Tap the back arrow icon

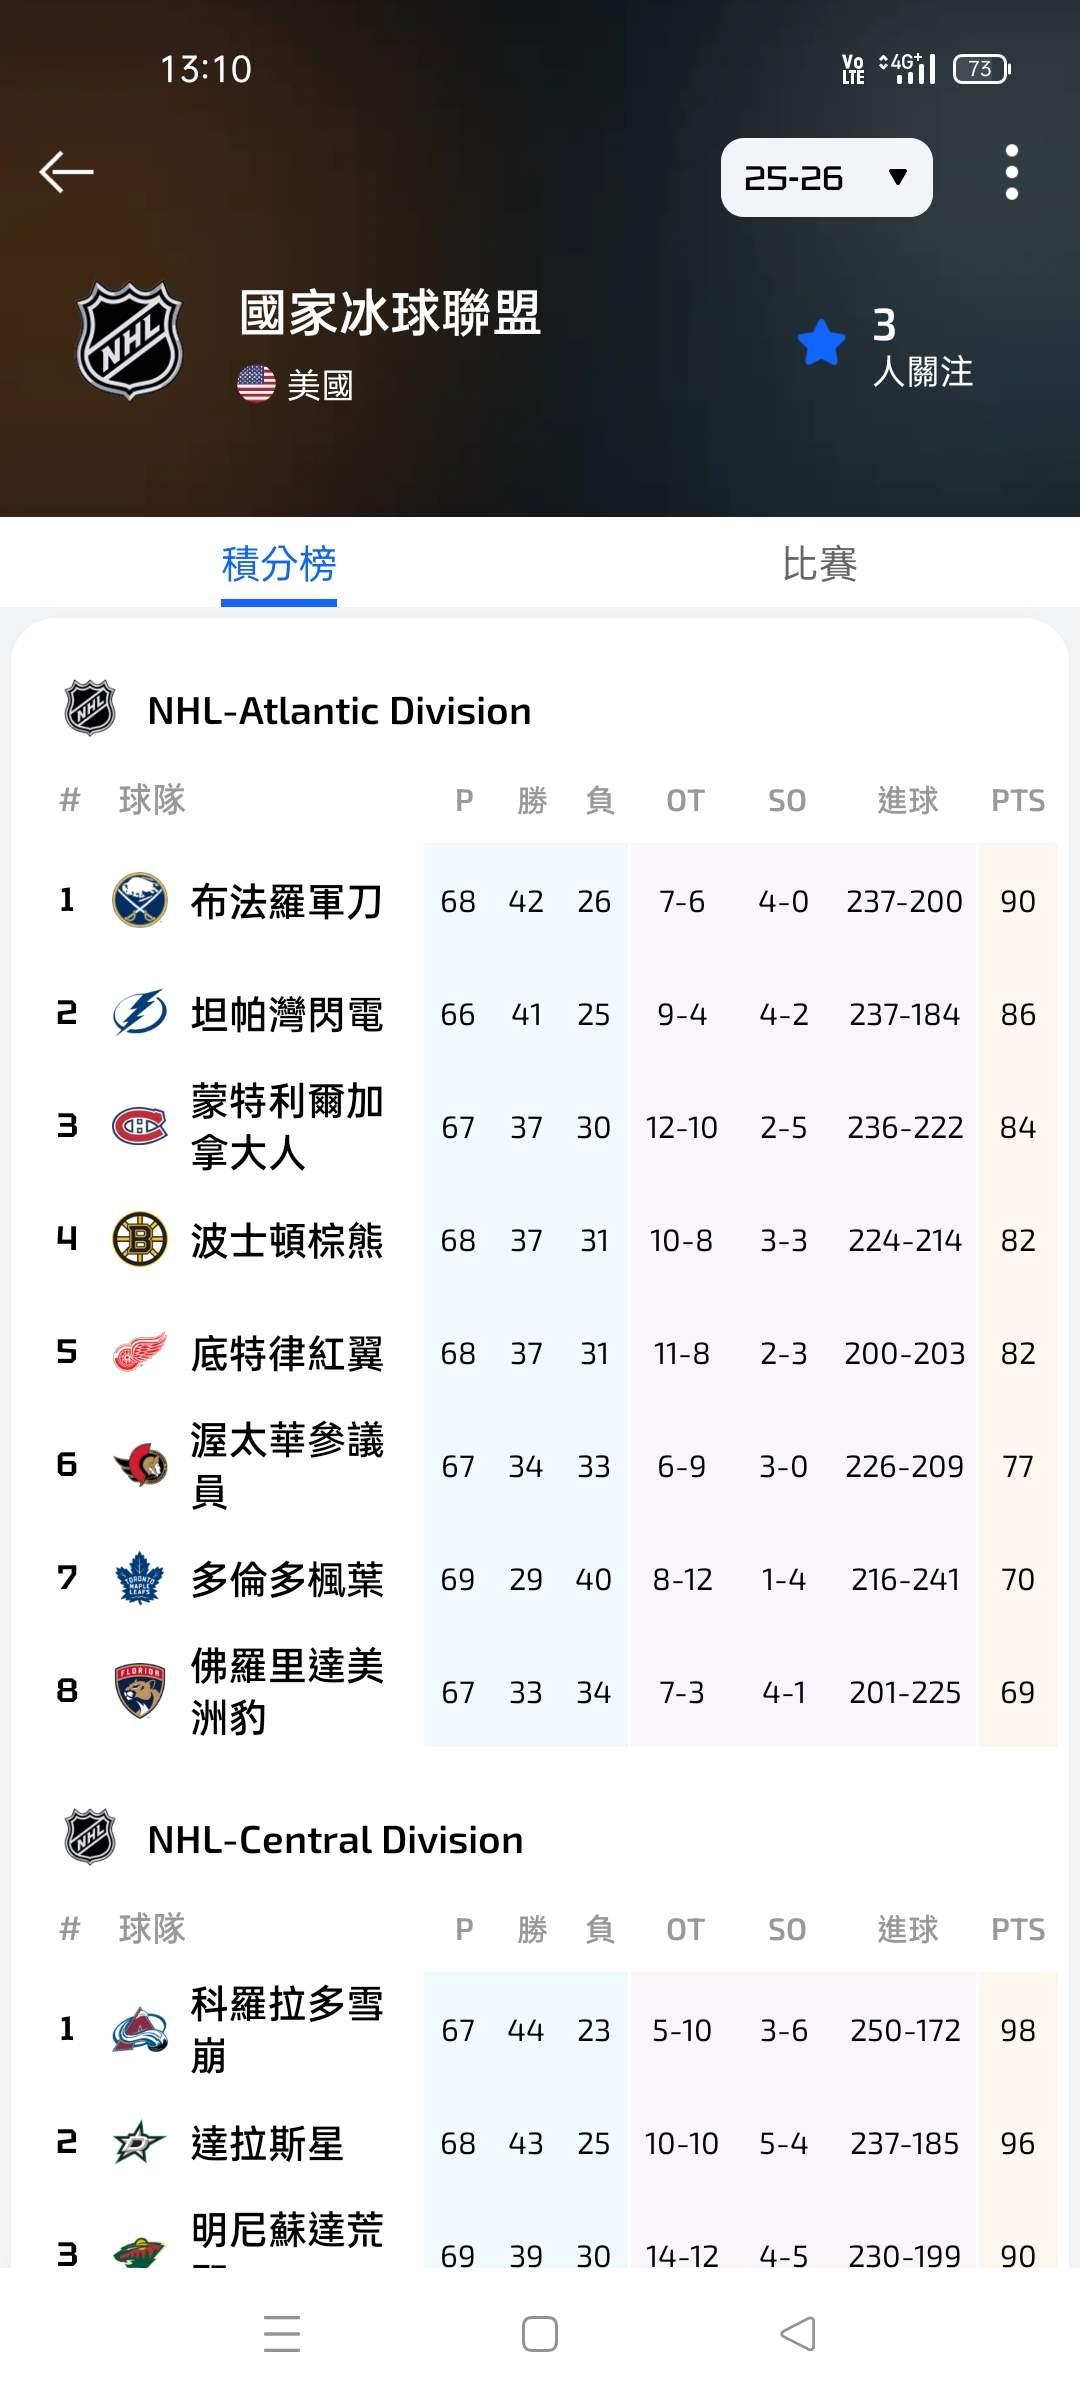(x=66, y=172)
